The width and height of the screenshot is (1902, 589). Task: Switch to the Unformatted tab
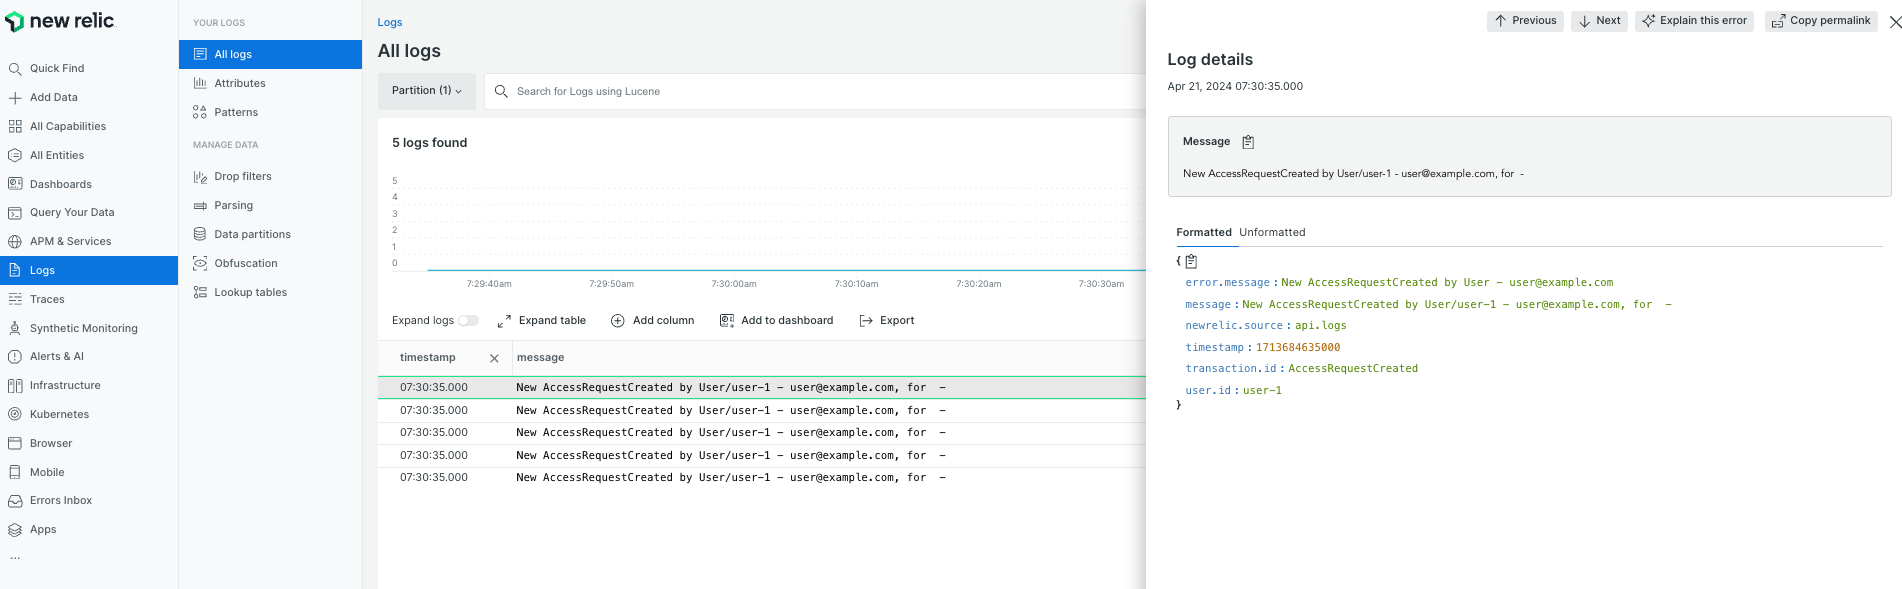1272,233
